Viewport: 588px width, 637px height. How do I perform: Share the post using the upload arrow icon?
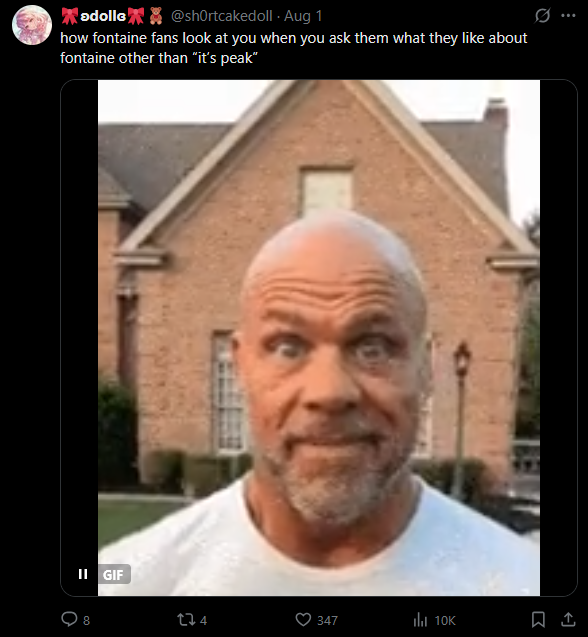568,620
